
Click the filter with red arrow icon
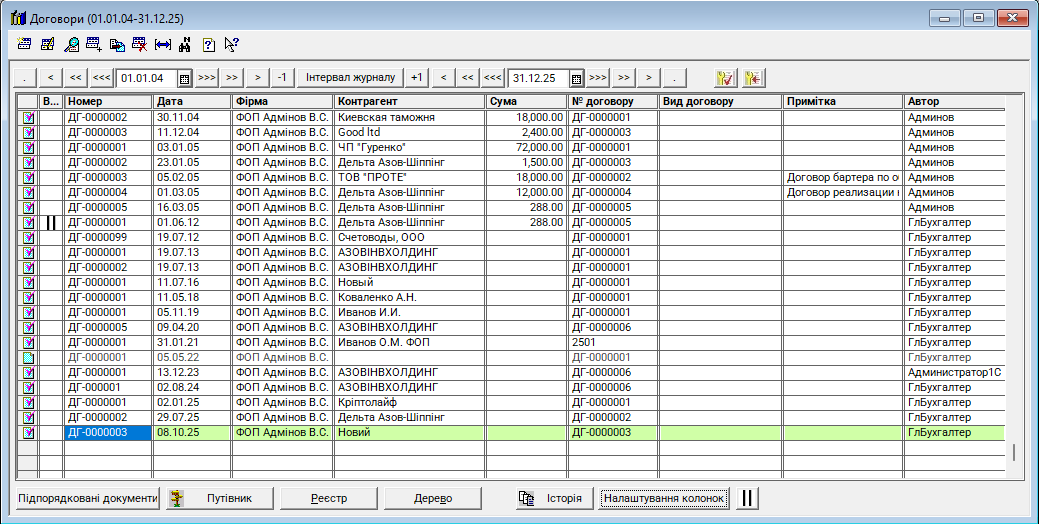pyautogui.click(x=752, y=78)
